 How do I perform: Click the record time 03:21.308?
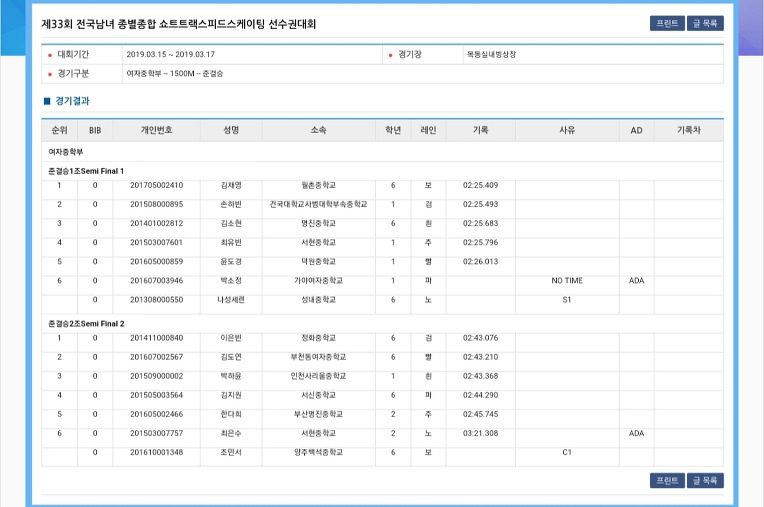click(480, 433)
